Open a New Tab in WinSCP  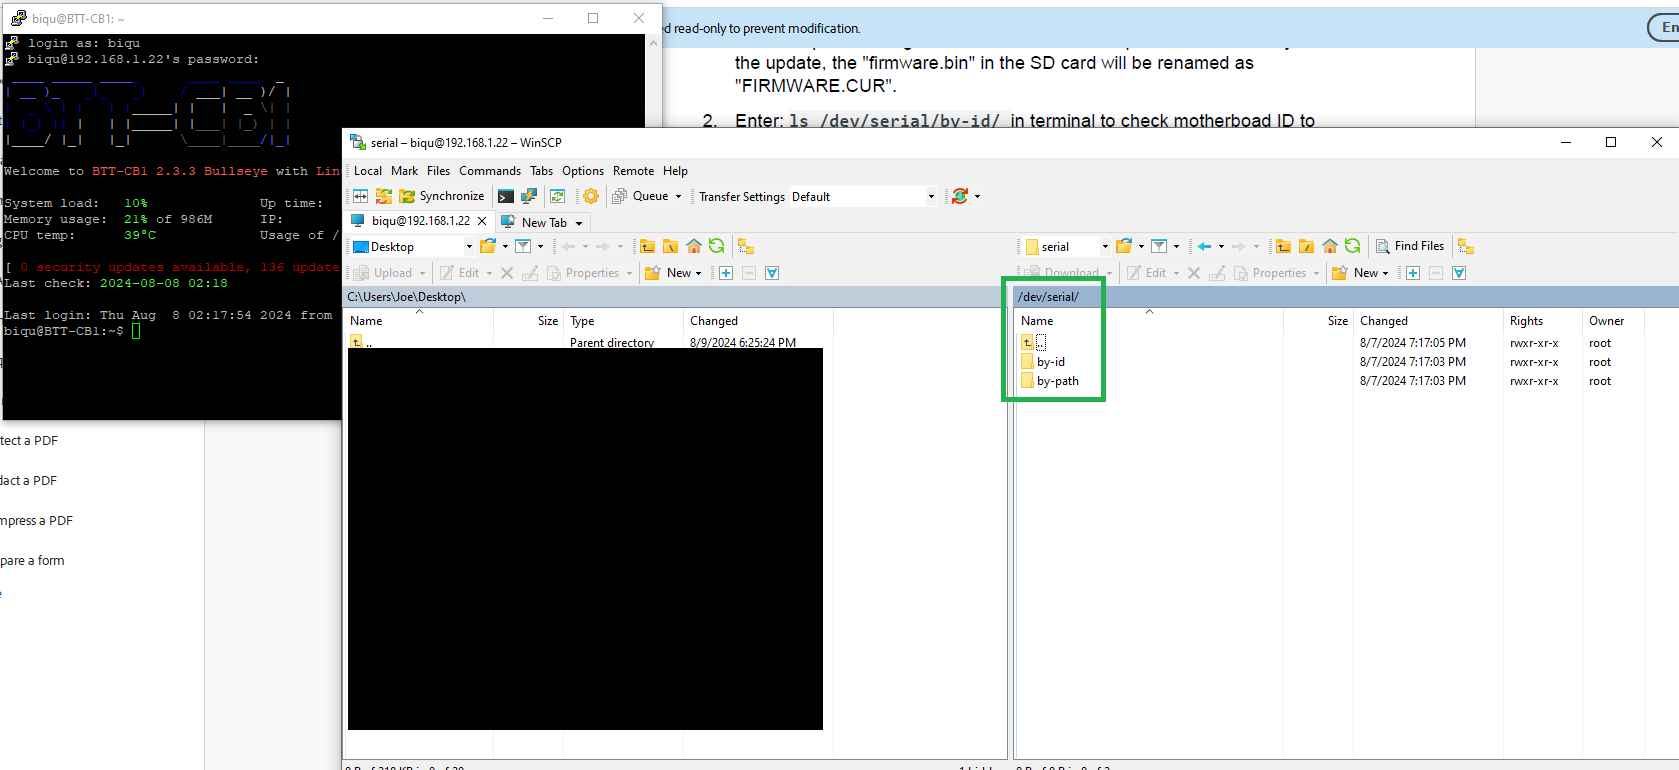[535, 222]
